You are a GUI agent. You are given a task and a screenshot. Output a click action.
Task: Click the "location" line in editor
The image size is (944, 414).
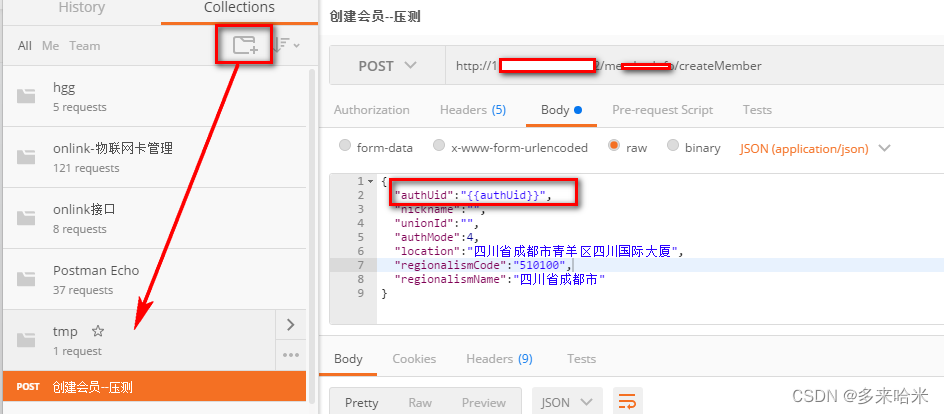(539, 251)
